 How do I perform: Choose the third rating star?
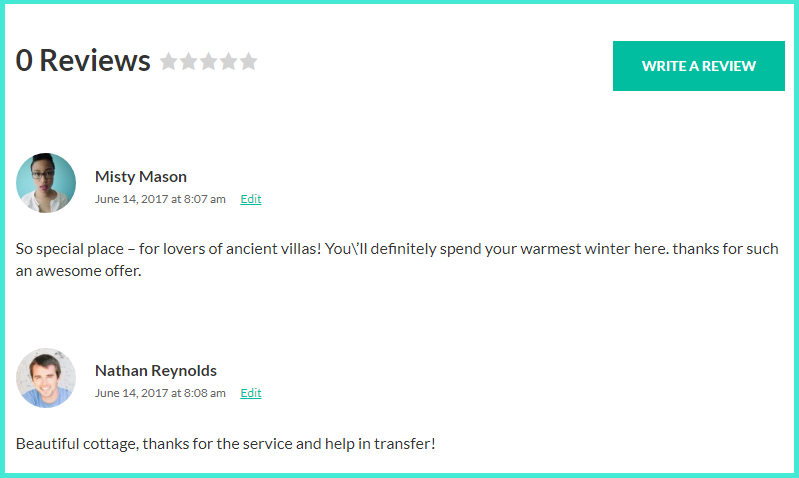click(x=208, y=61)
